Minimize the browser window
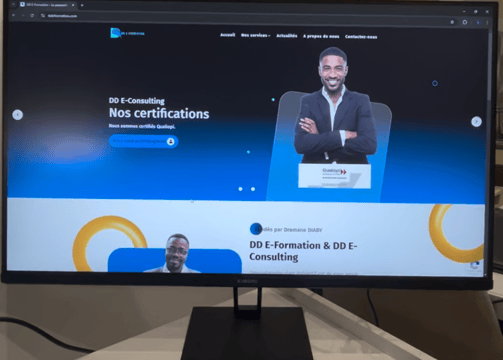Screen dimensions: 503x360 point(464,11)
